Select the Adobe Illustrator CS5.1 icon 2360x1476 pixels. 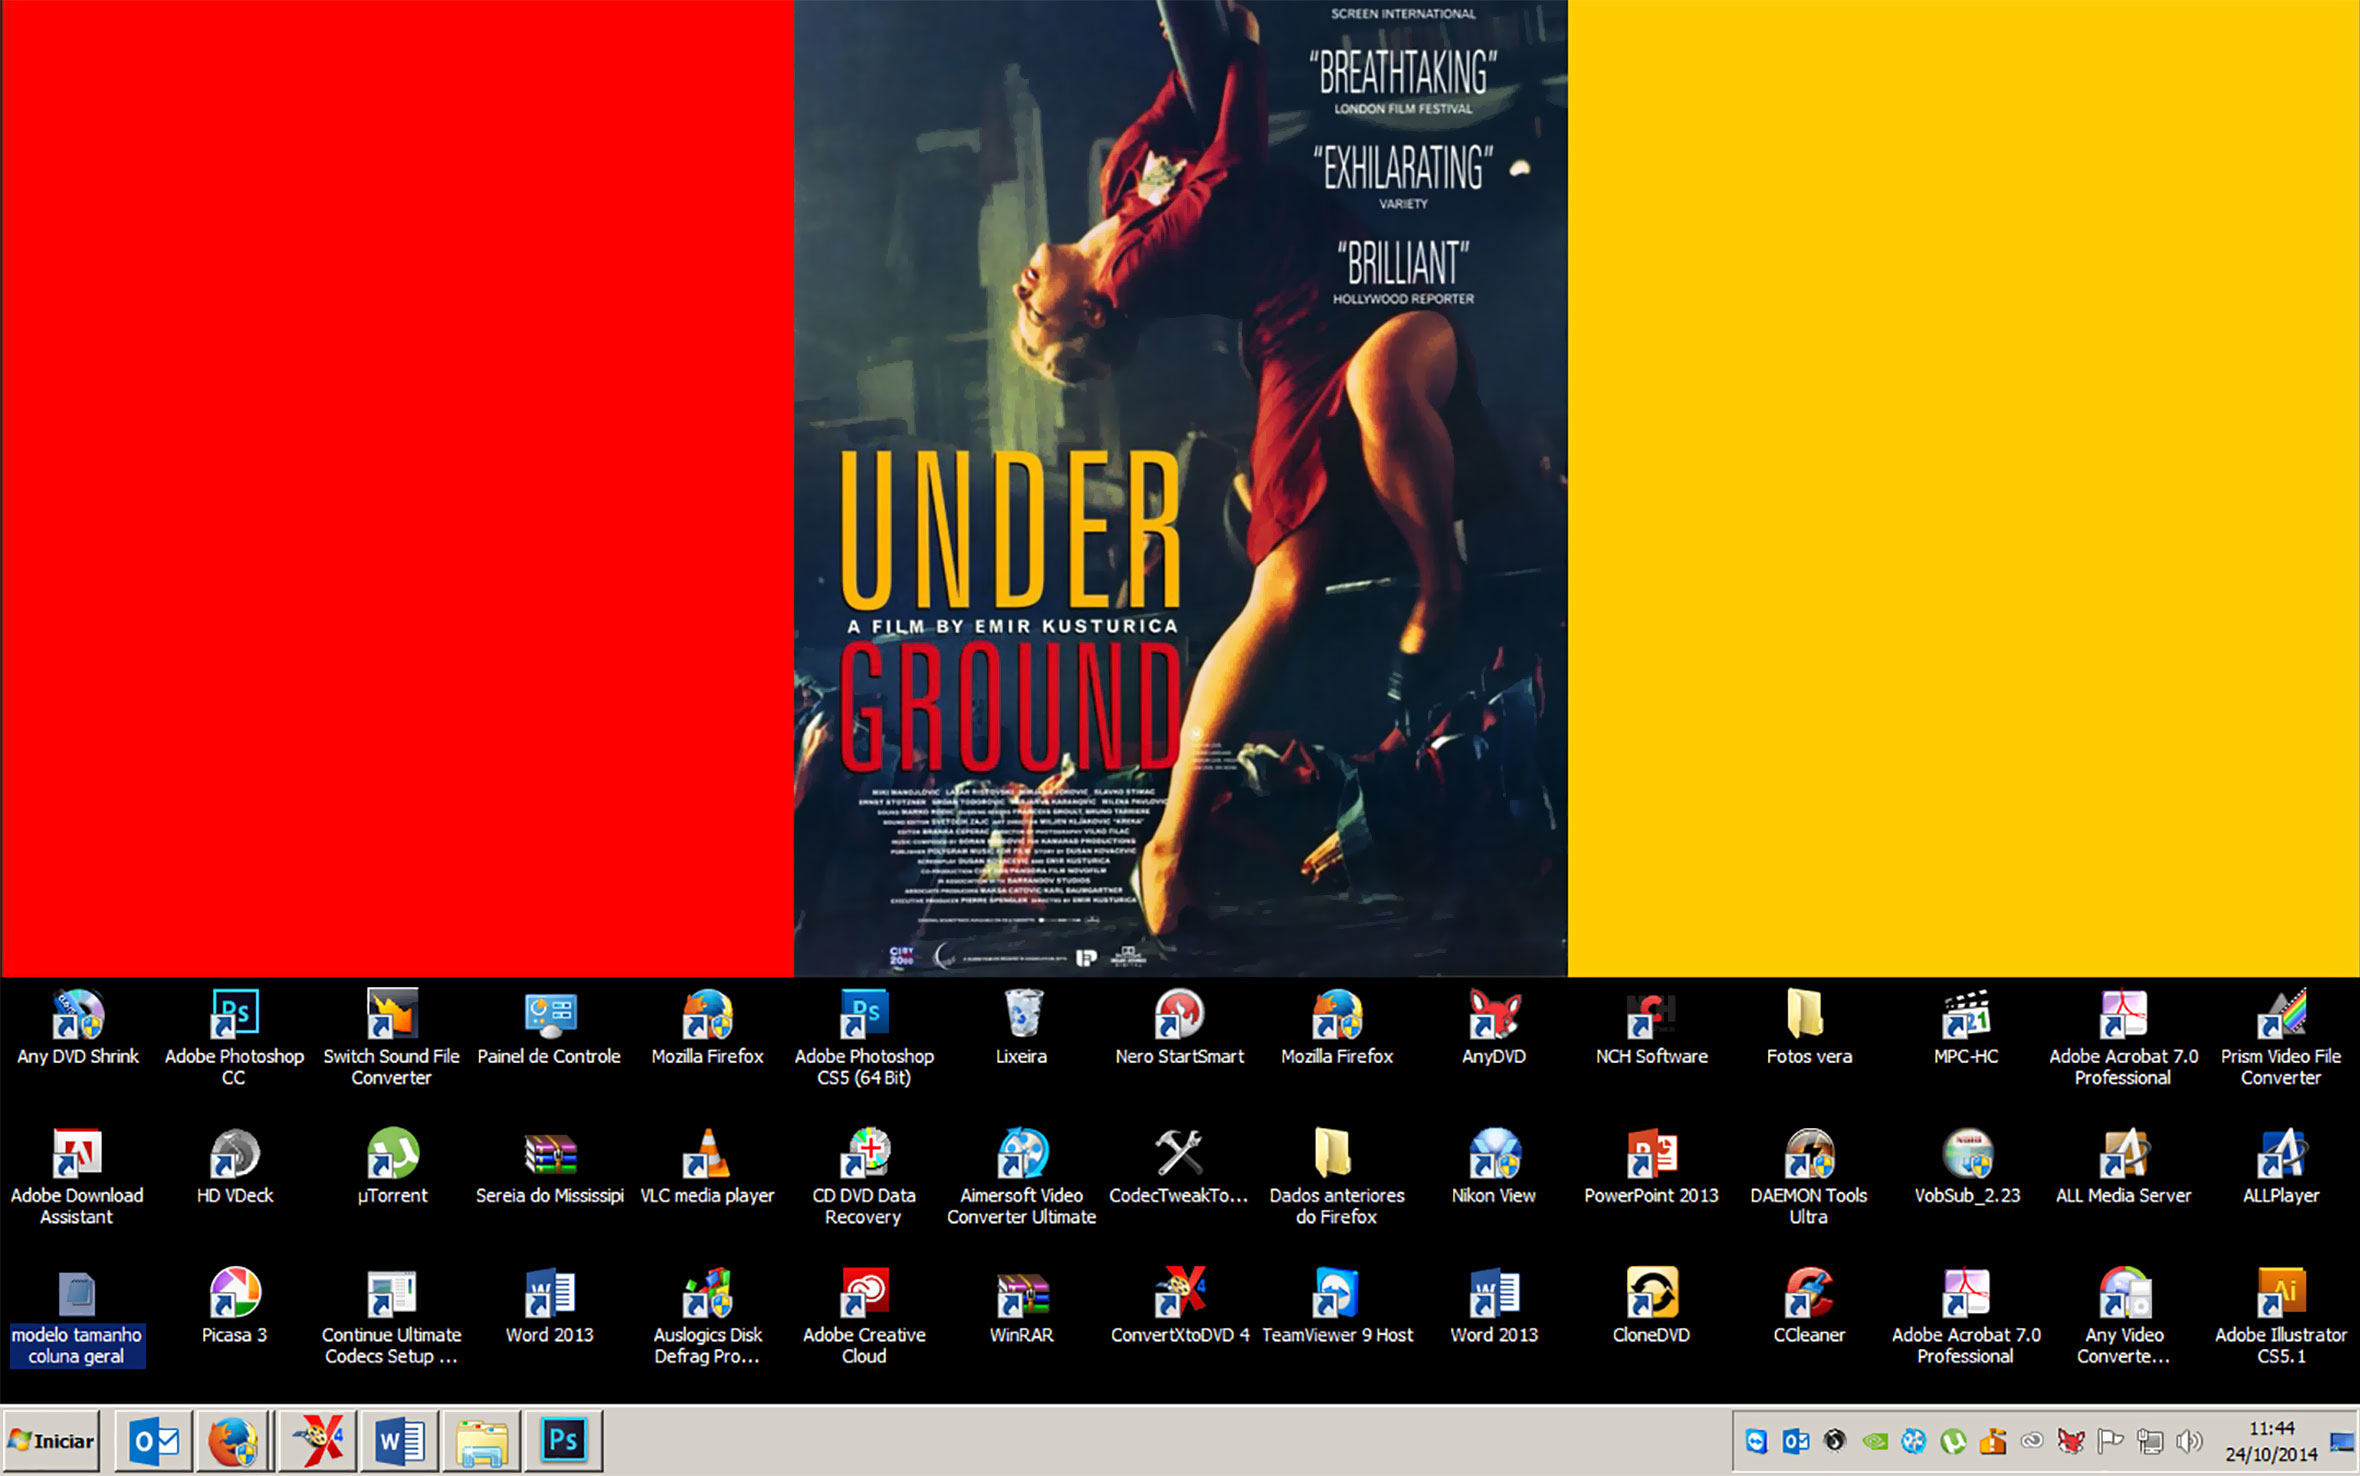point(2280,1294)
